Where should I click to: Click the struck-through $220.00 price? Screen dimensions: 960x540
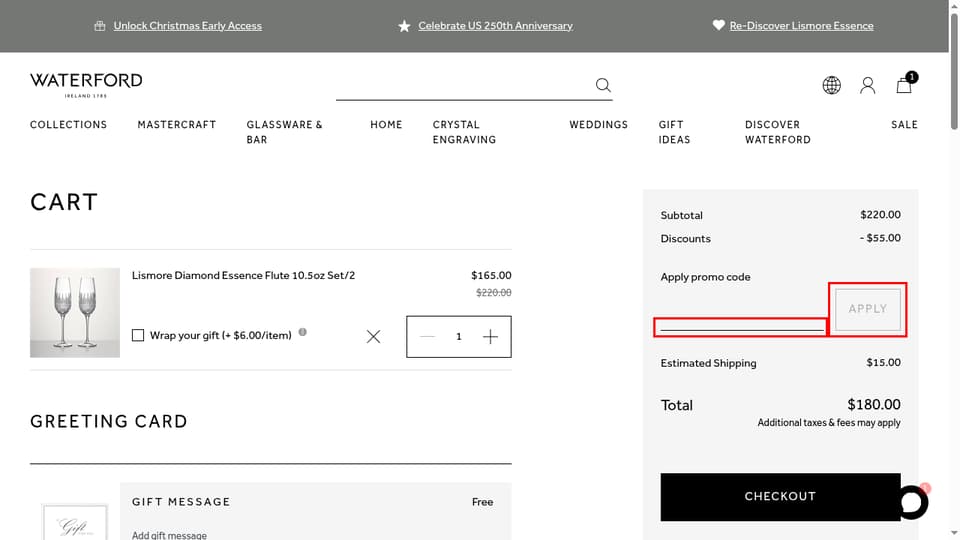click(x=493, y=293)
